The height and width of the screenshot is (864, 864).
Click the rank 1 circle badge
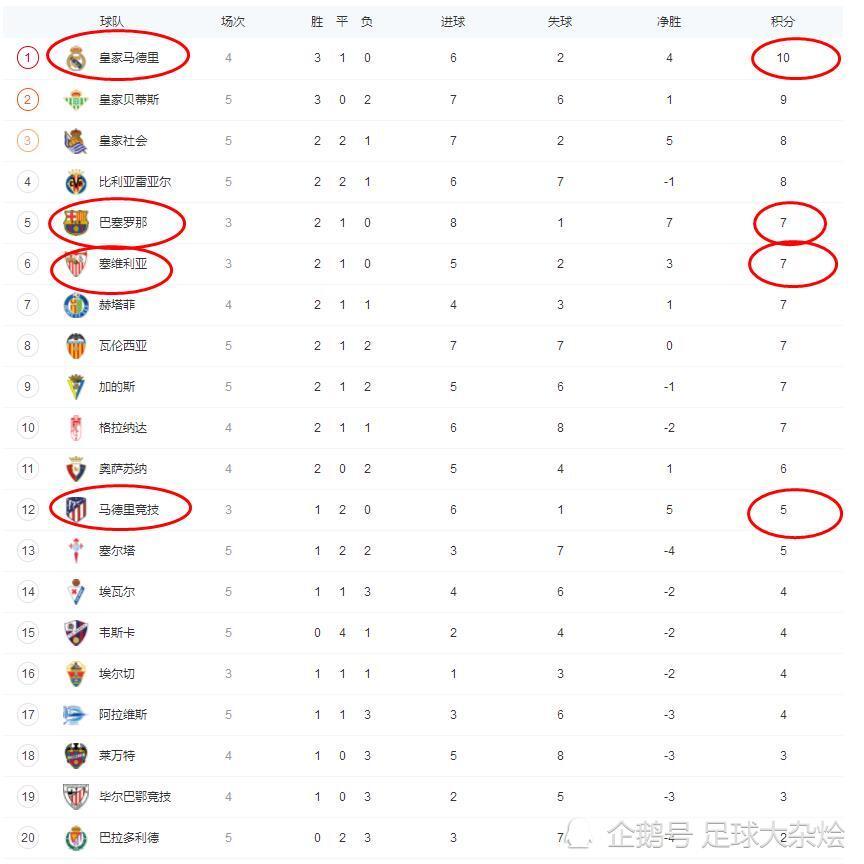(28, 58)
